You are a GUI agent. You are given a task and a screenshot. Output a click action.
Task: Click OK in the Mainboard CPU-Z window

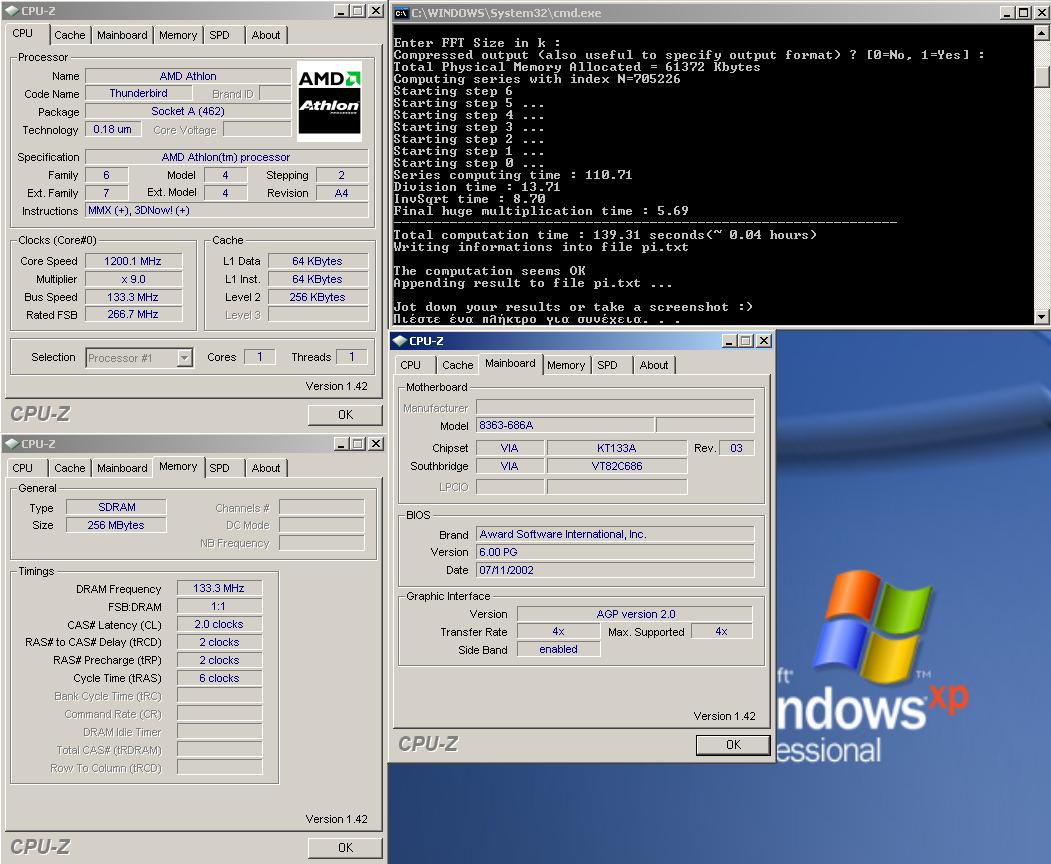click(733, 745)
